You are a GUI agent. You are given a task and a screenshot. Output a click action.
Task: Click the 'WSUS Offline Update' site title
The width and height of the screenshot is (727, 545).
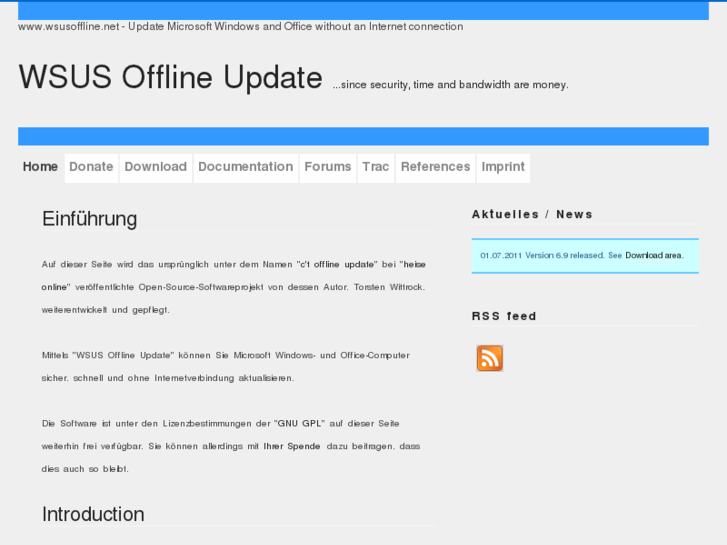coord(171,77)
